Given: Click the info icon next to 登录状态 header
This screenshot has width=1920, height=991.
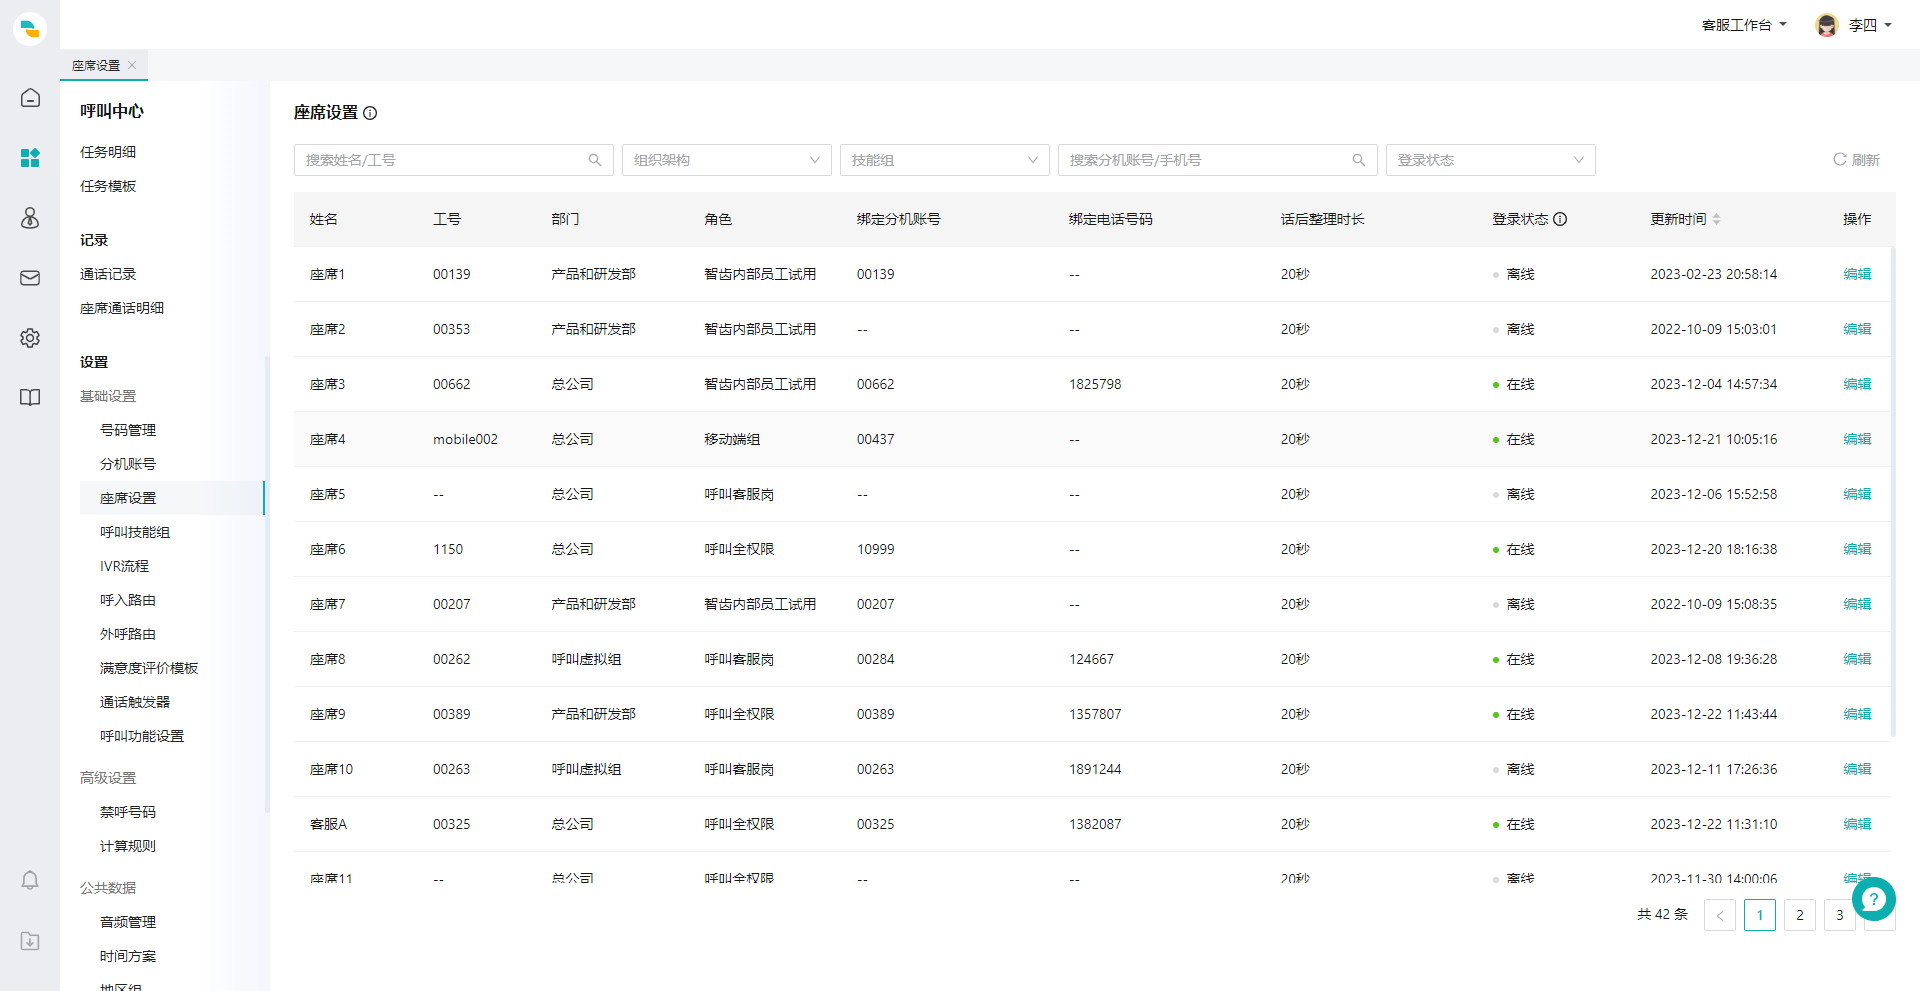Looking at the screenshot, I should click(1560, 219).
